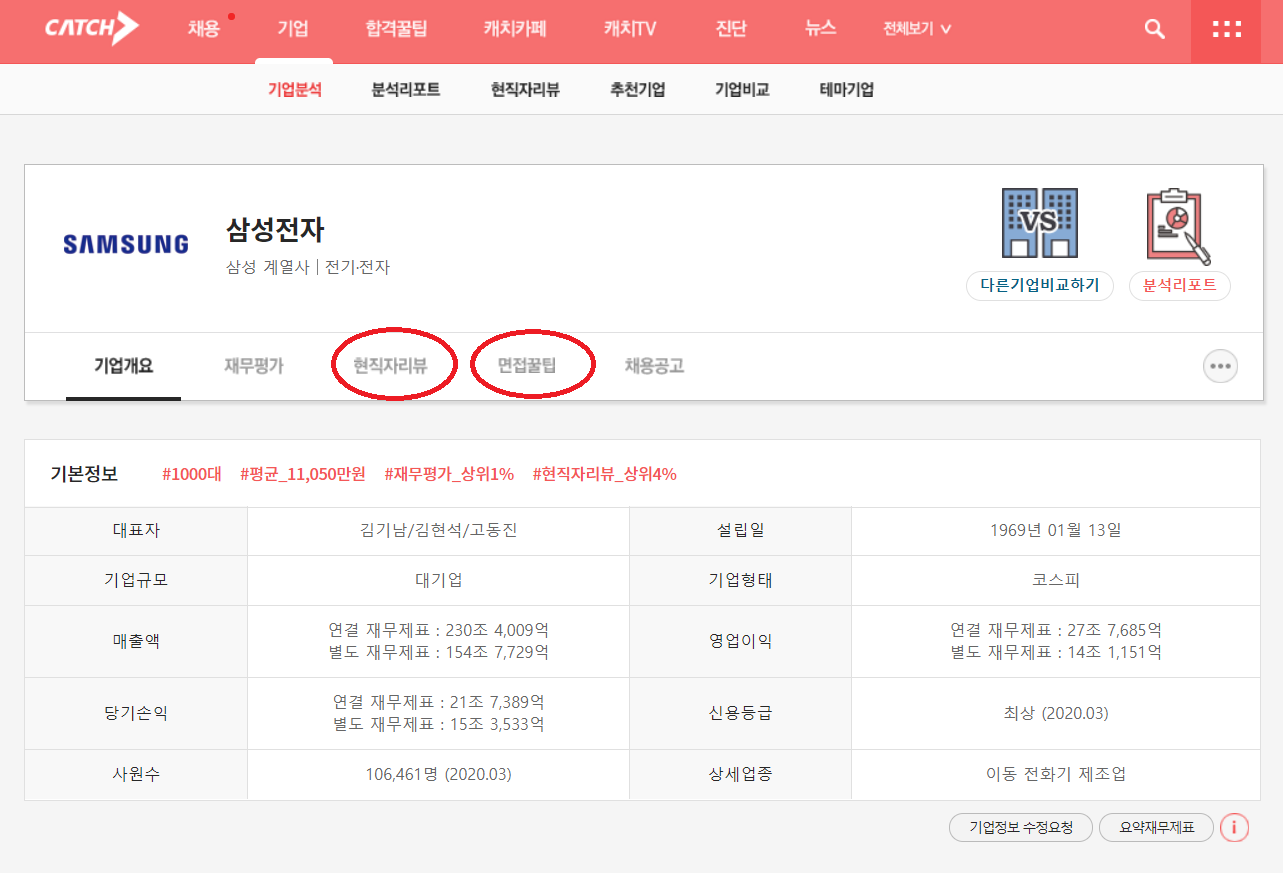Click the 삼성전자 company title
The height and width of the screenshot is (873, 1283).
click(x=275, y=230)
